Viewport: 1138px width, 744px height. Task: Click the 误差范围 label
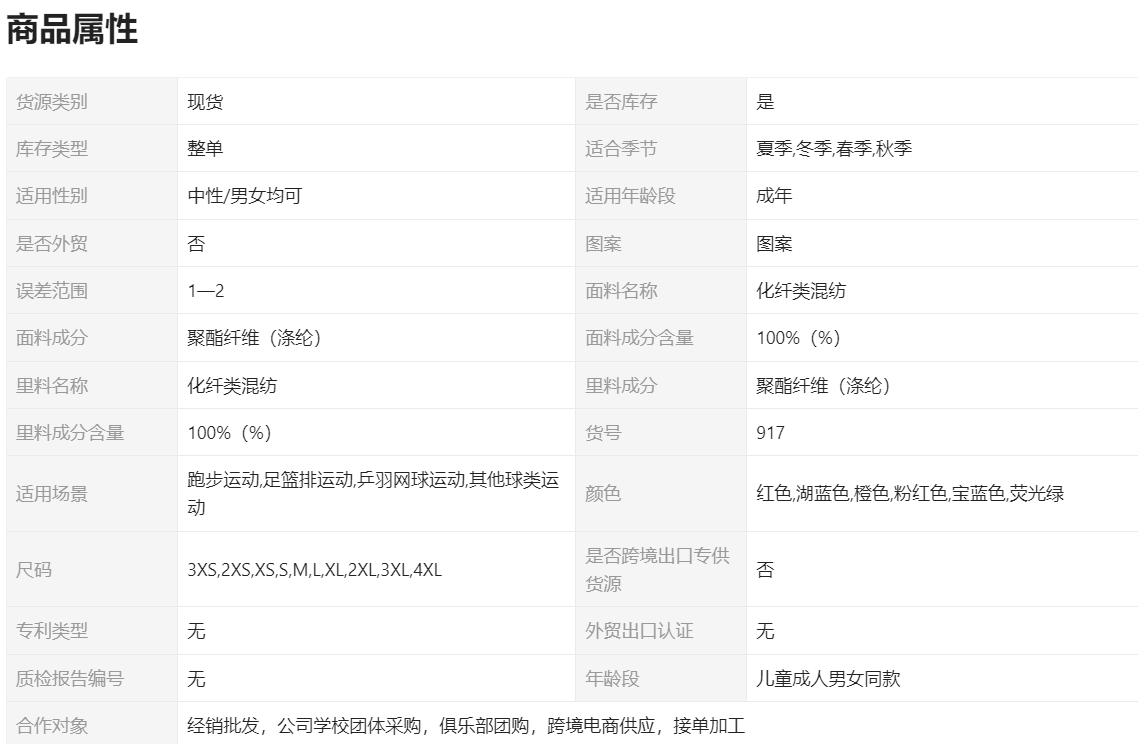(x=52, y=291)
